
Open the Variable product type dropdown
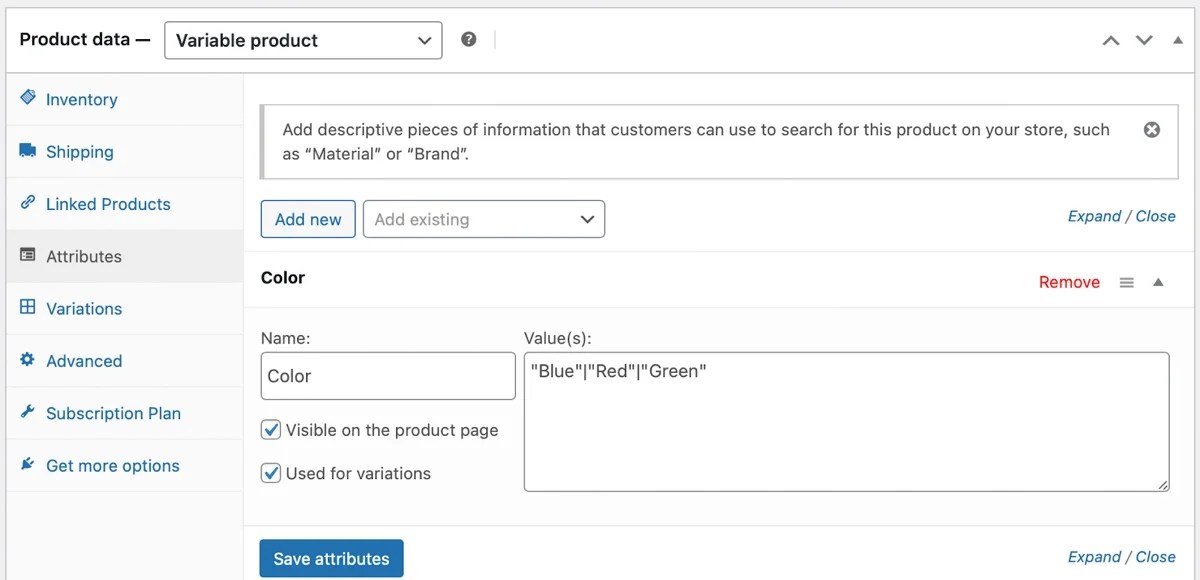pyautogui.click(x=303, y=40)
